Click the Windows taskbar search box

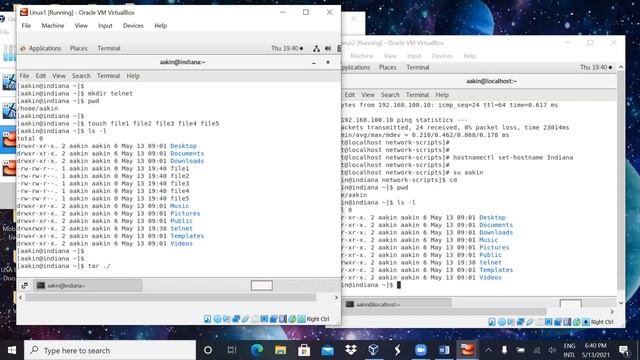[x=110, y=350]
